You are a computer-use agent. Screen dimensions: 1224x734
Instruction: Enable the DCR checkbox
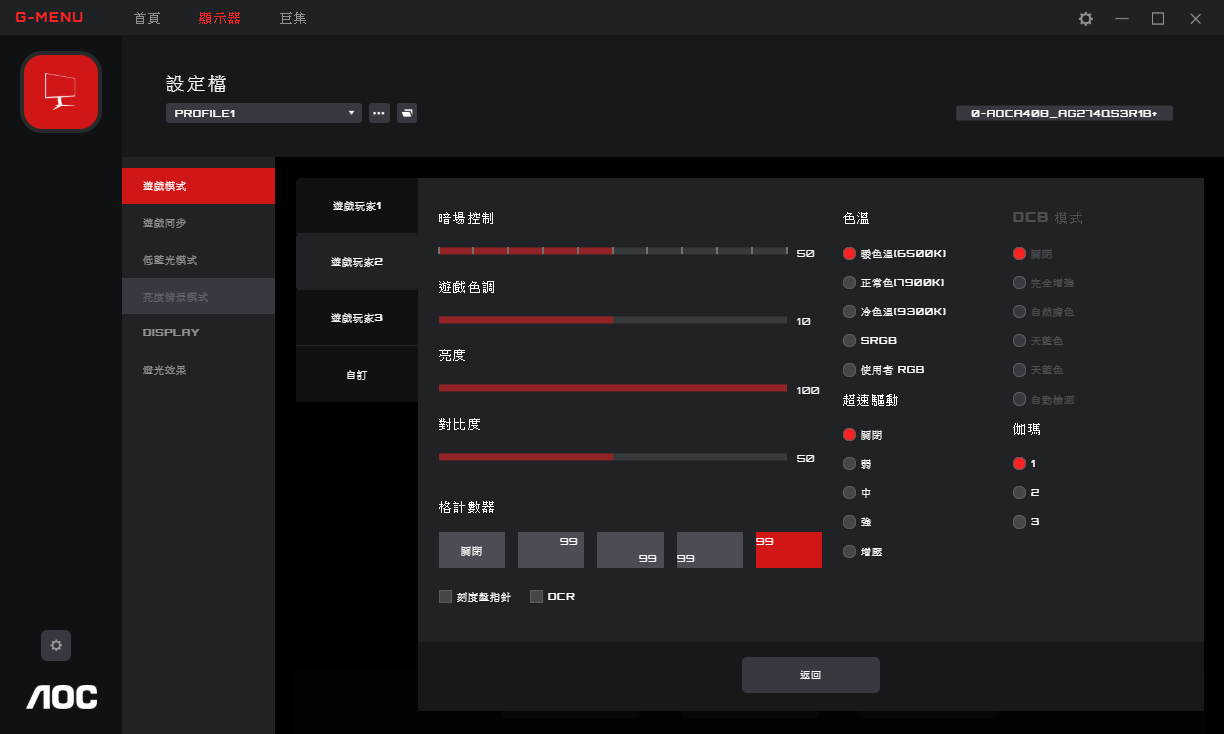click(537, 597)
